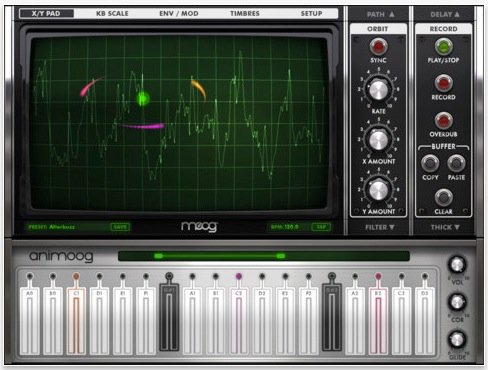Click the BPM 120.0 value
The image size is (488, 370).
[x=285, y=227]
